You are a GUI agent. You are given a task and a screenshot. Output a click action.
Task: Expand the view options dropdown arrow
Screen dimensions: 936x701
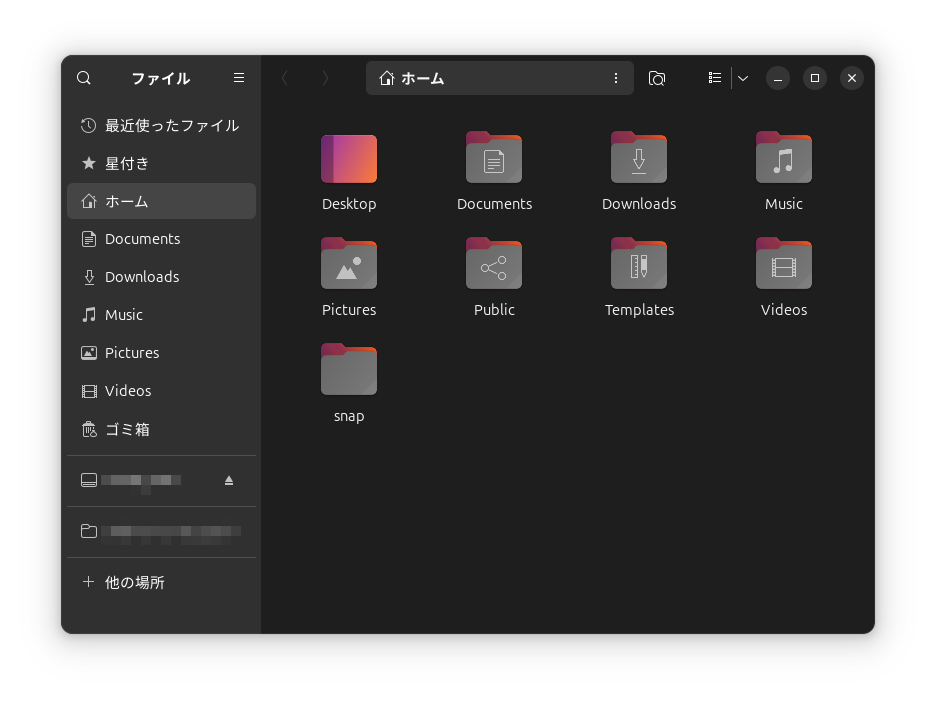click(743, 78)
